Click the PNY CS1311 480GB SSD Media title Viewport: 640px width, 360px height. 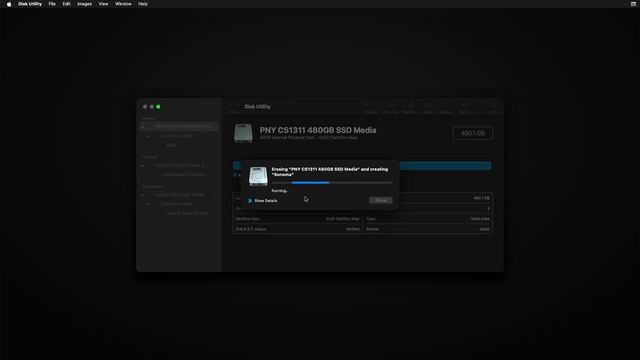click(x=318, y=130)
